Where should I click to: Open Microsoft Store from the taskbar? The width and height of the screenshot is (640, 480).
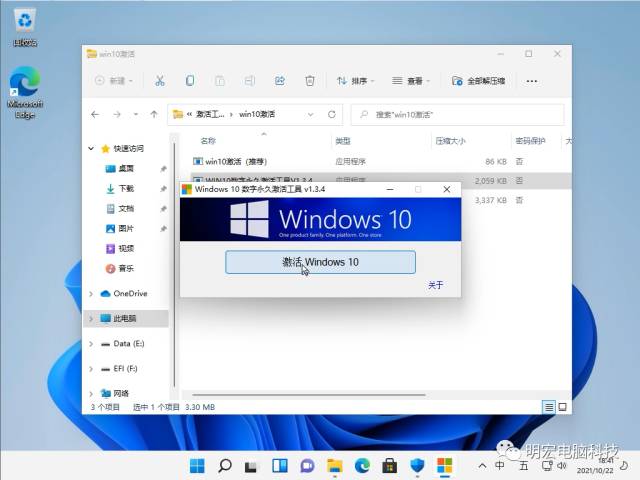[389, 465]
